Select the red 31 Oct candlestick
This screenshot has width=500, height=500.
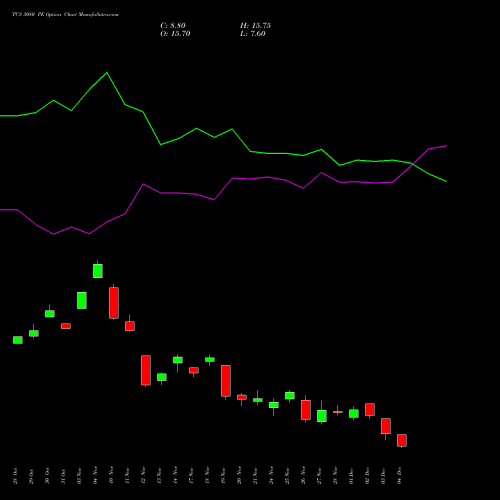coord(66,326)
